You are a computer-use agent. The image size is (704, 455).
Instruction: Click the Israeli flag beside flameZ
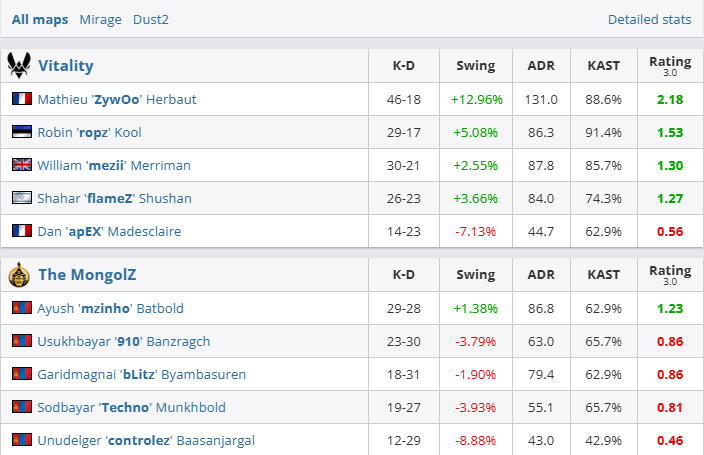pyautogui.click(x=21, y=198)
